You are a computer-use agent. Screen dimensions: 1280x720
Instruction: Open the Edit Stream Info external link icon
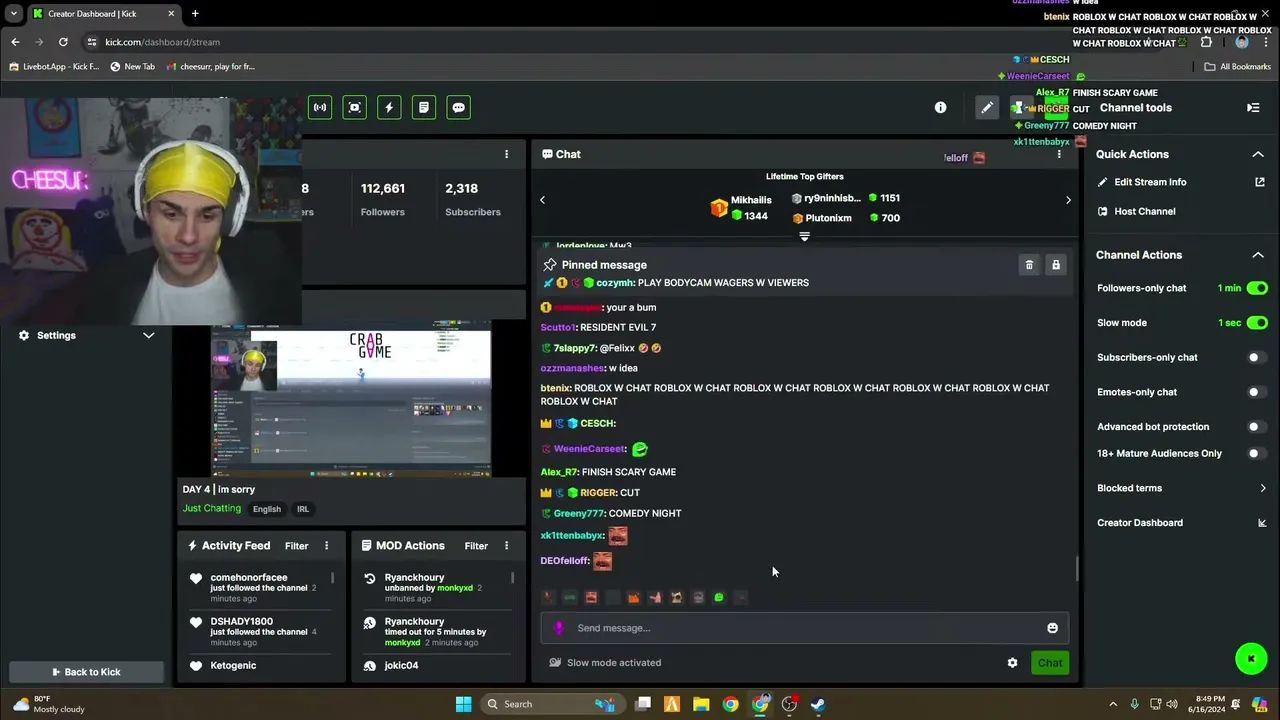pos(1260,182)
